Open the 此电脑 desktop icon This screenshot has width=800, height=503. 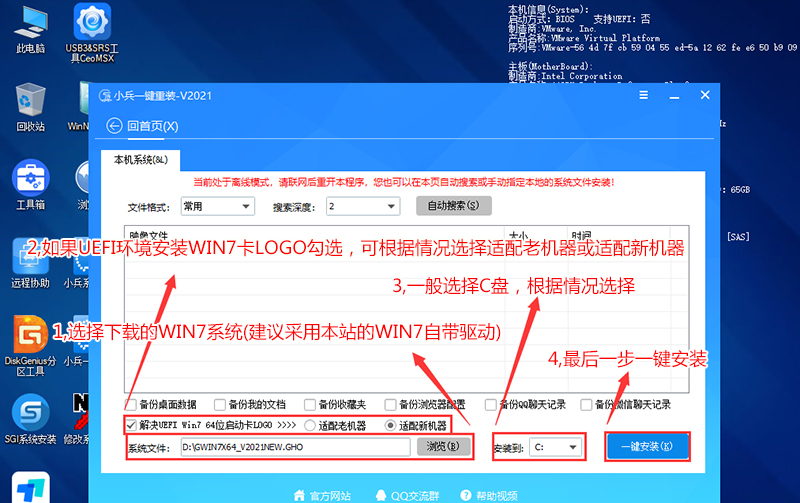(31, 31)
